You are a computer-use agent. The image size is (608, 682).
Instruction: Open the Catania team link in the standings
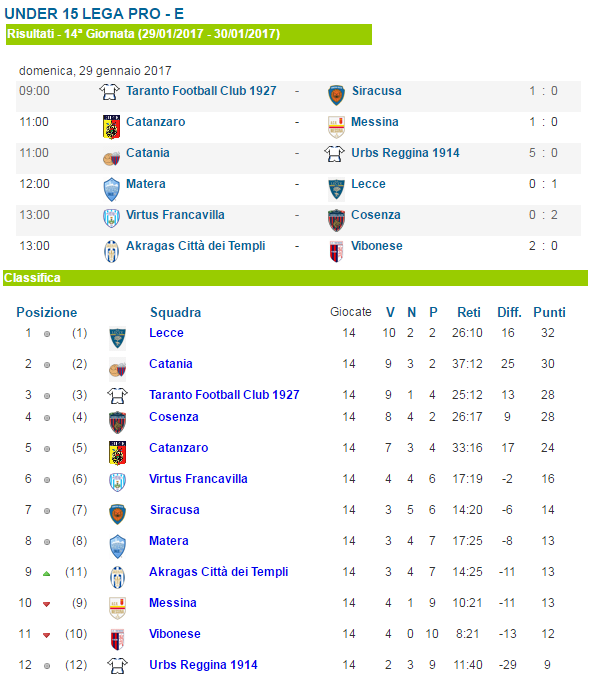tap(170, 364)
